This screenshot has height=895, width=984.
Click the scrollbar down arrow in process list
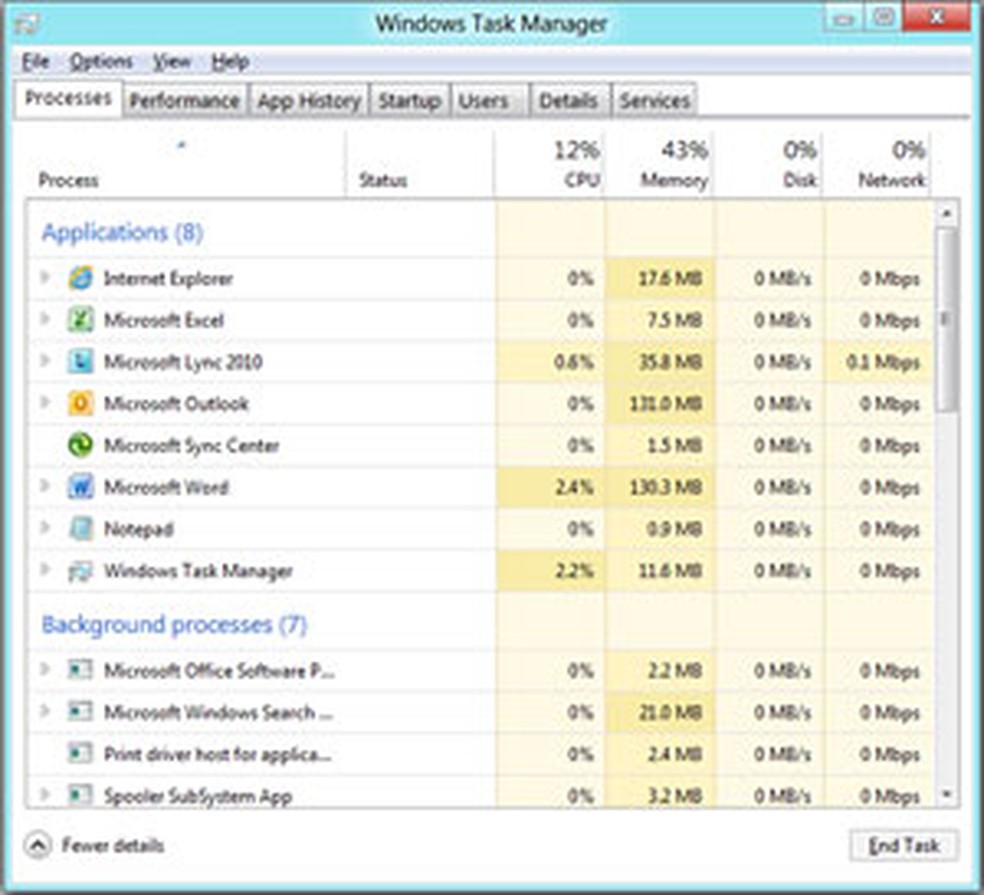click(946, 795)
